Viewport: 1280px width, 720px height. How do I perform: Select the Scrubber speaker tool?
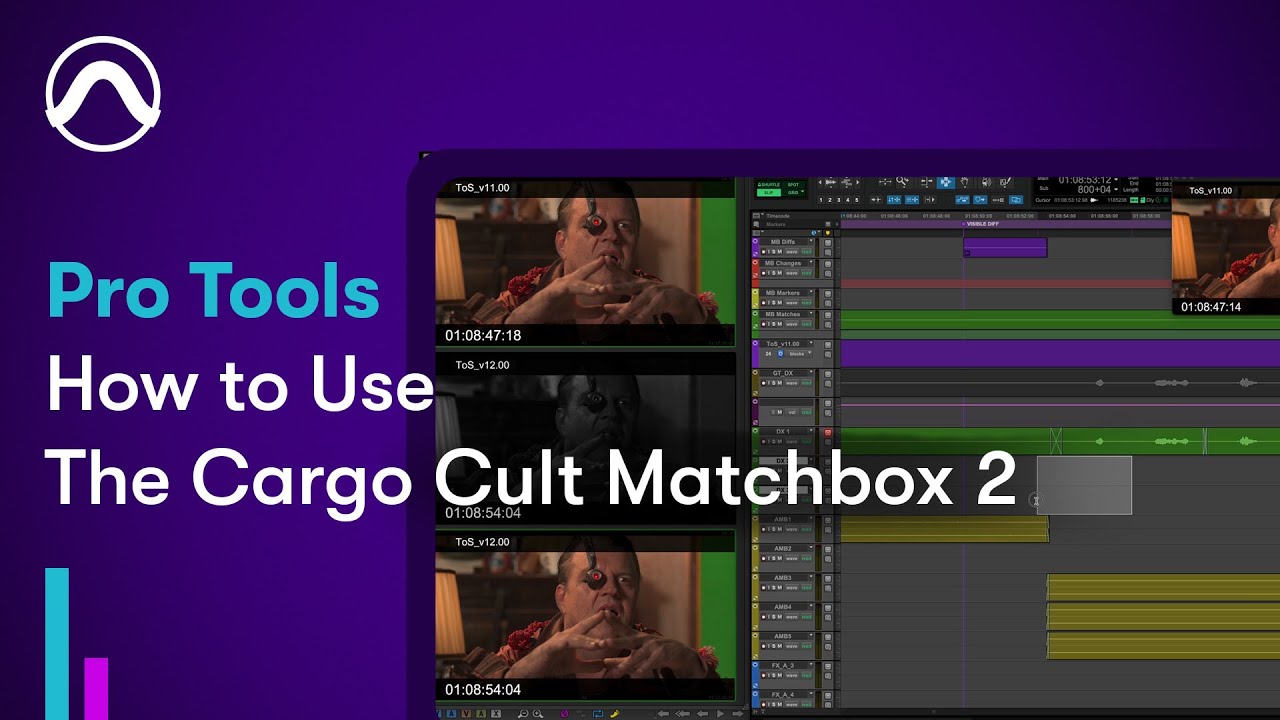[986, 182]
